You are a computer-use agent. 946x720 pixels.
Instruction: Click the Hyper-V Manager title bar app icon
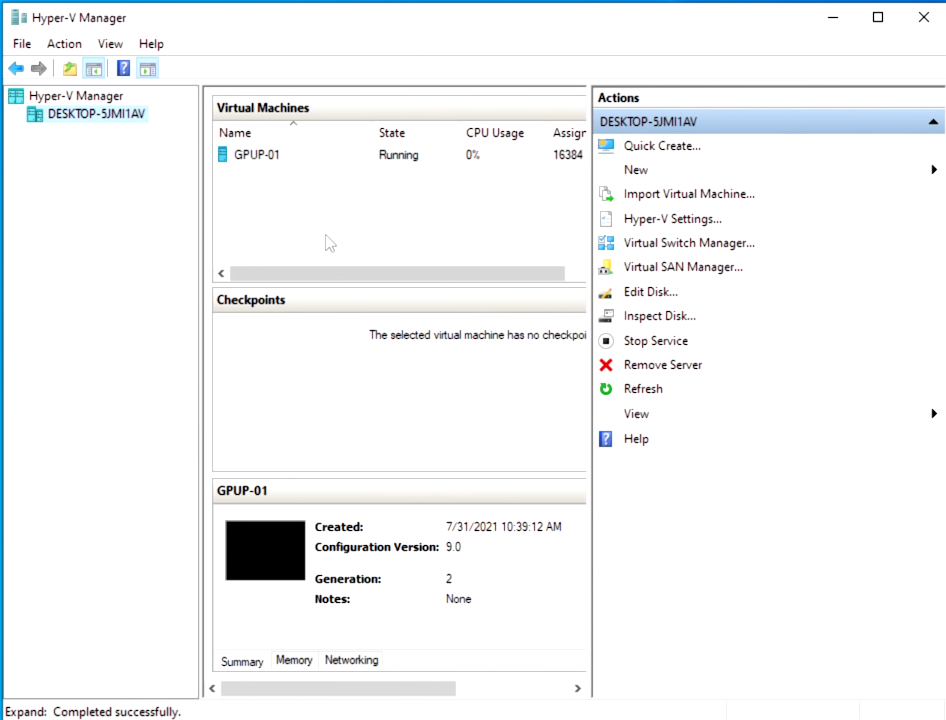[x=19, y=18]
